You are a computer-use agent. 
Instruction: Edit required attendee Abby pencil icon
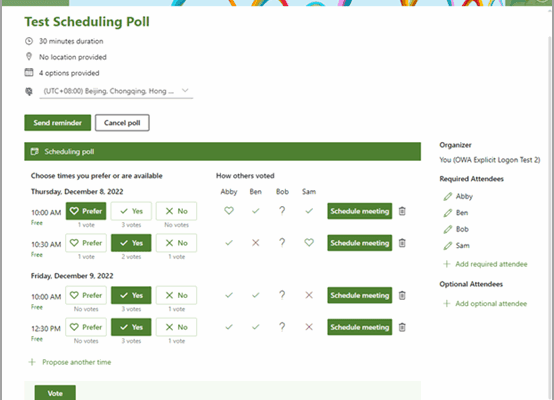click(448, 196)
